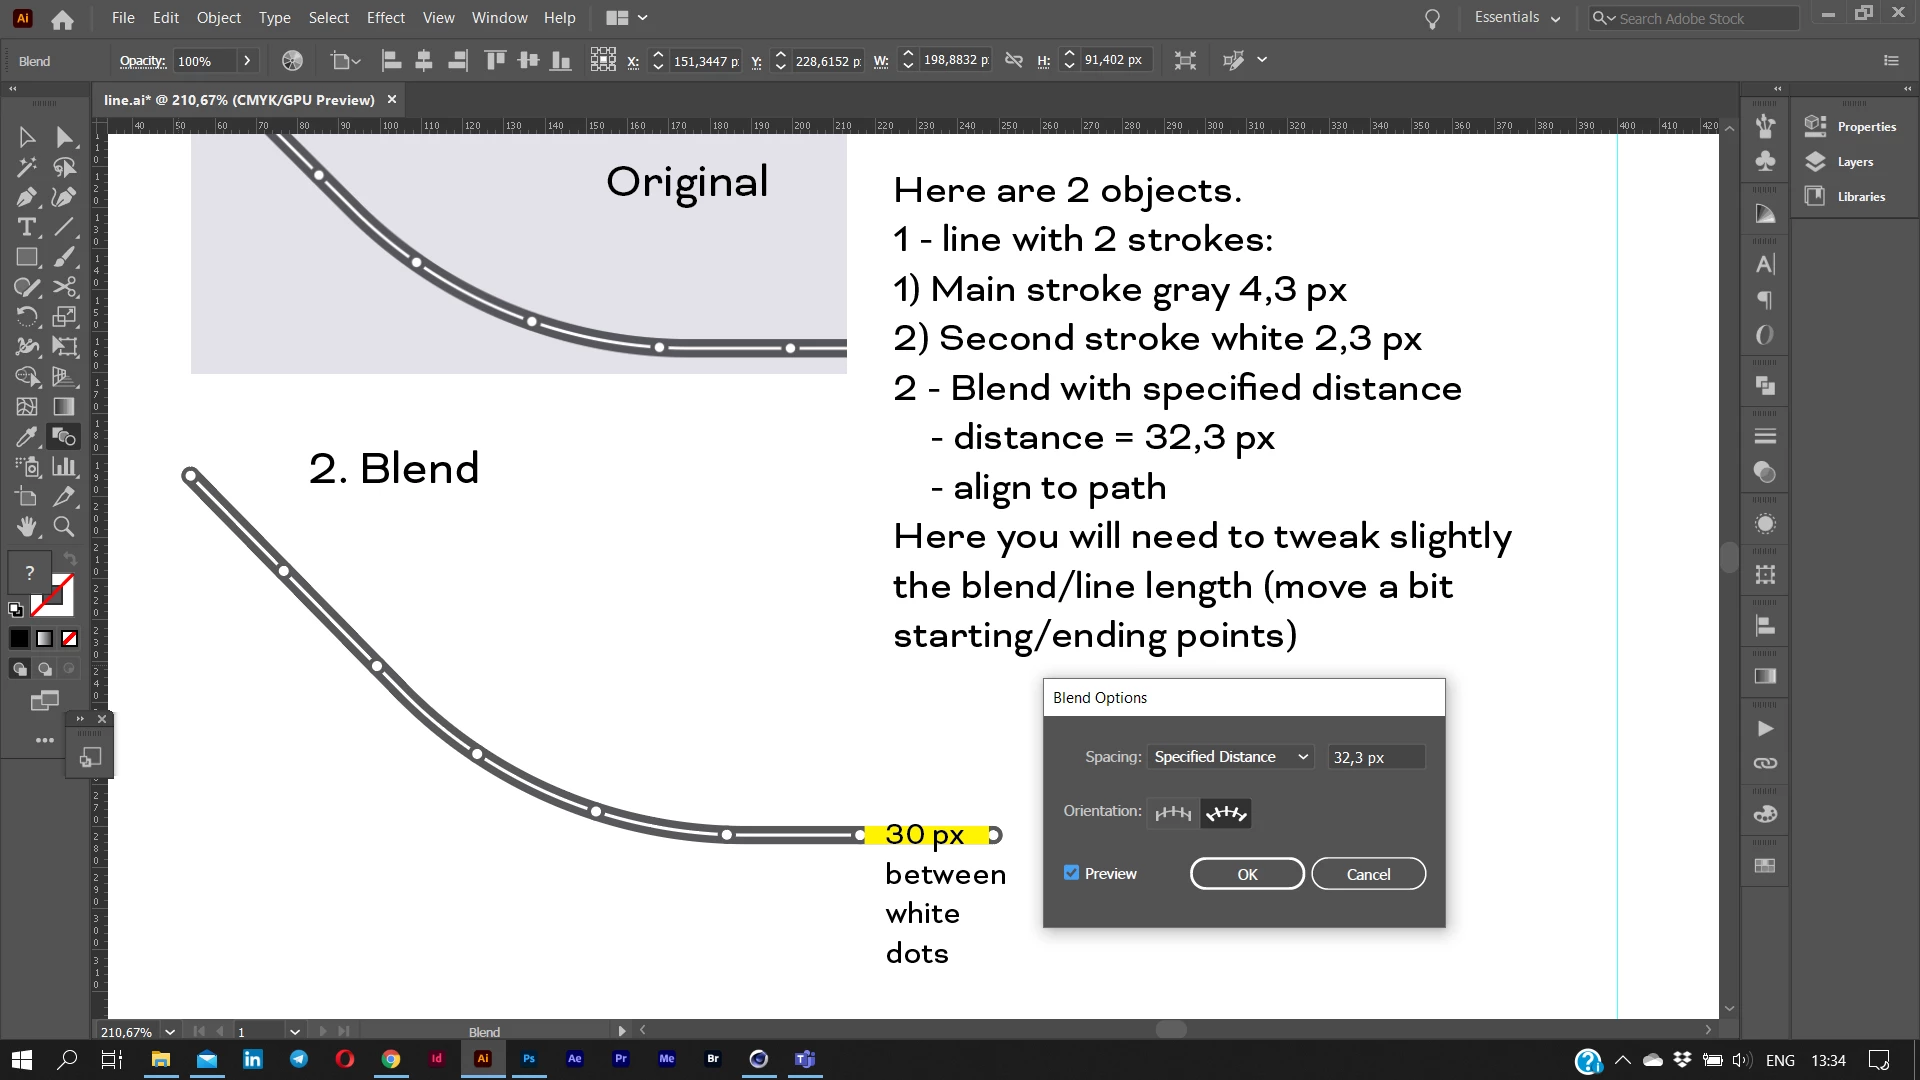Screen dimensions: 1920x1080
Task: Select the Gradient tool
Action: click(x=64, y=407)
